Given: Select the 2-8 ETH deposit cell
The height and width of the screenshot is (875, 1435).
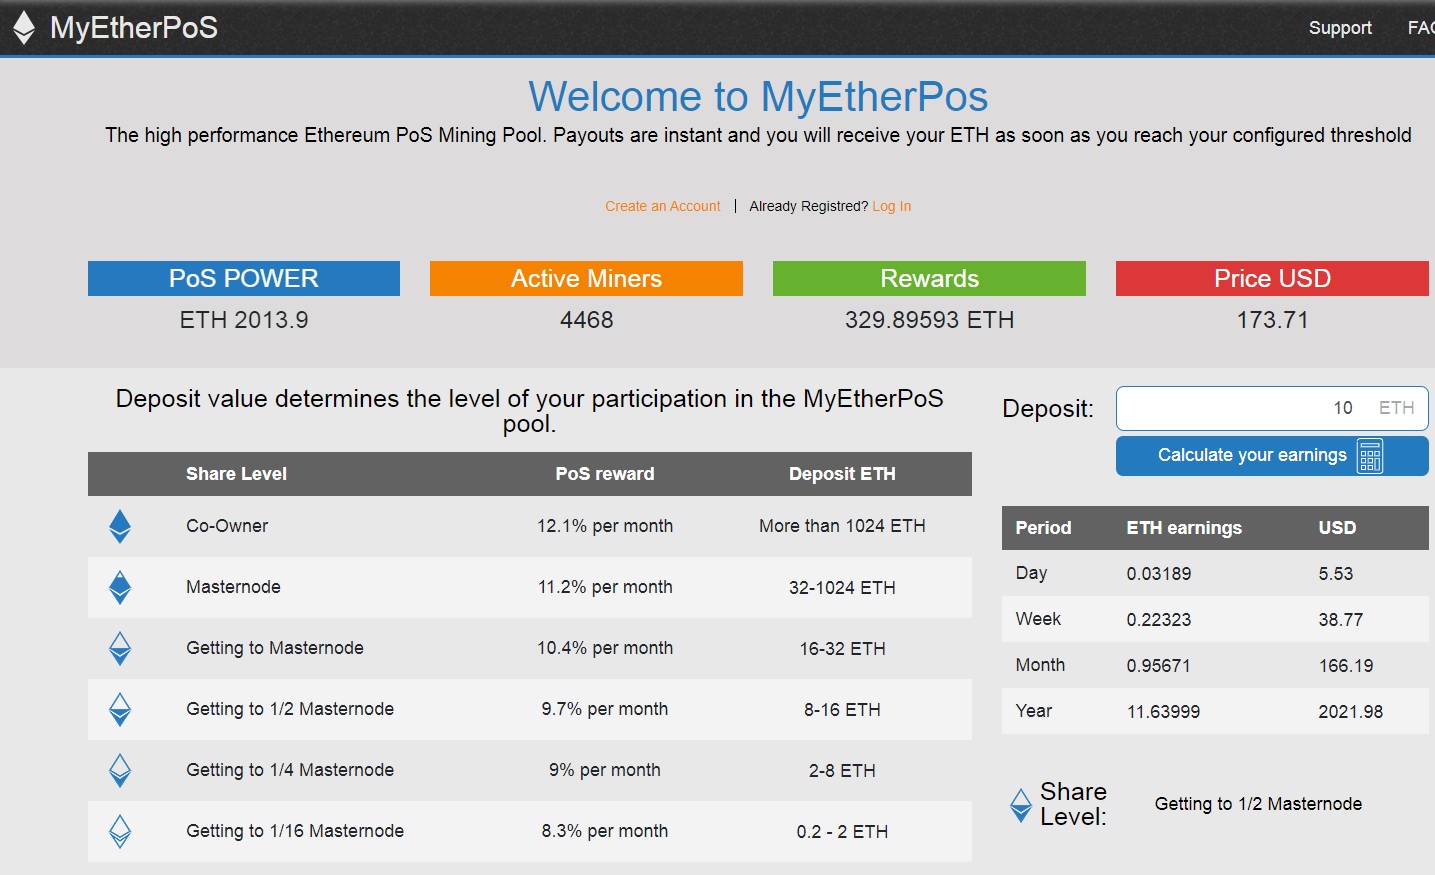Looking at the screenshot, I should (x=842, y=771).
